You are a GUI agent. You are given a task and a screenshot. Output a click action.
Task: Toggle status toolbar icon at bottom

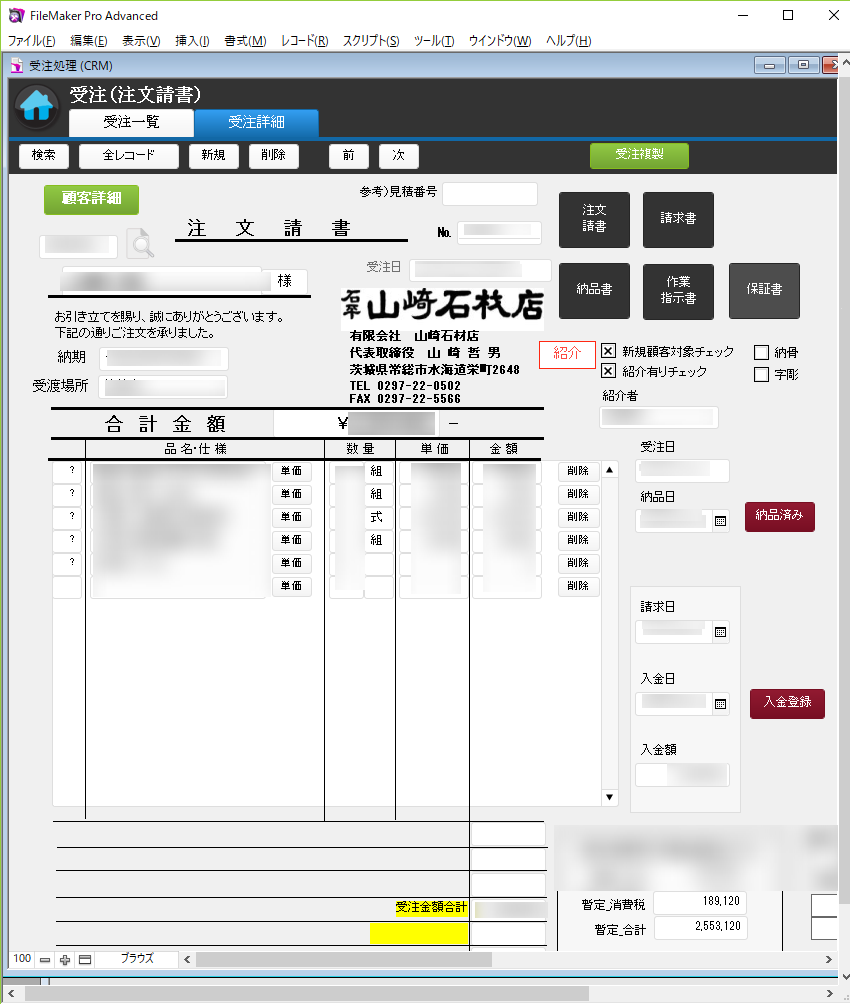click(x=85, y=959)
